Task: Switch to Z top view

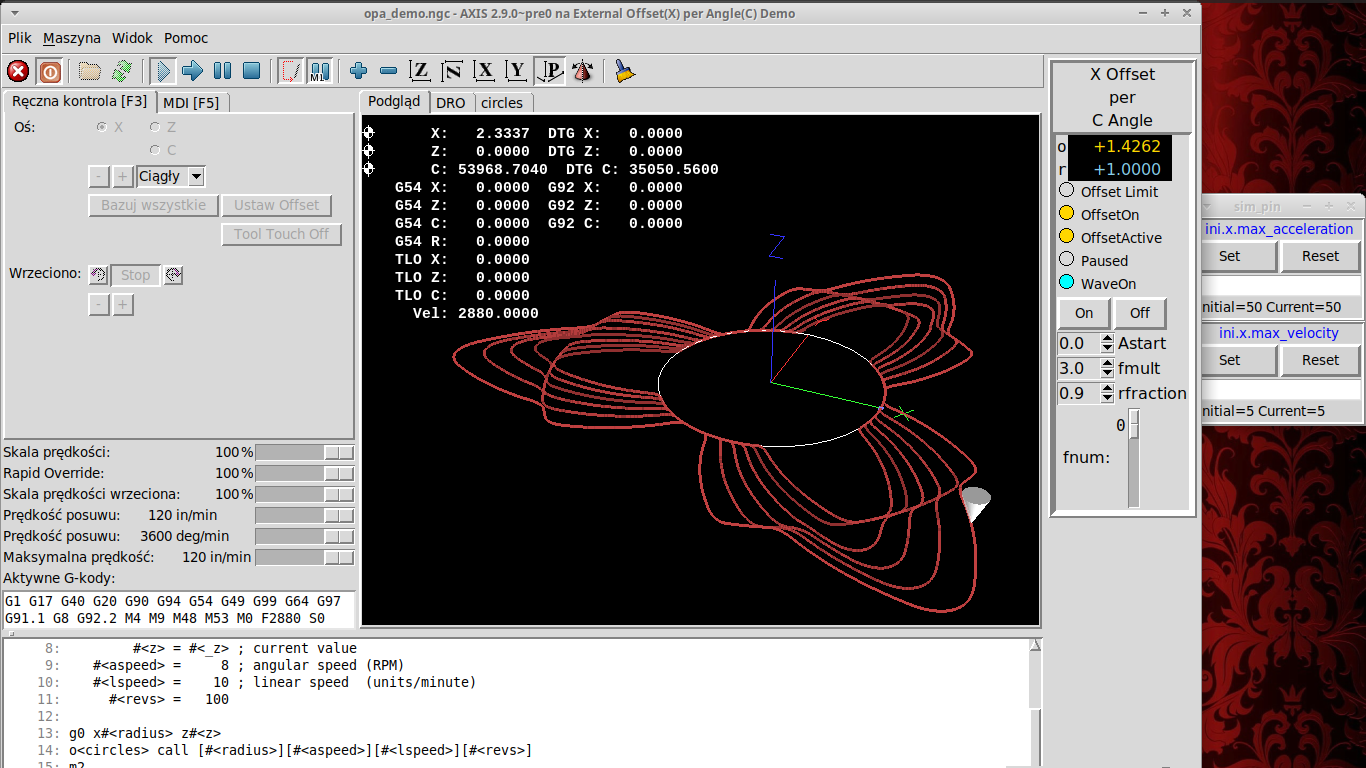Action: point(421,71)
